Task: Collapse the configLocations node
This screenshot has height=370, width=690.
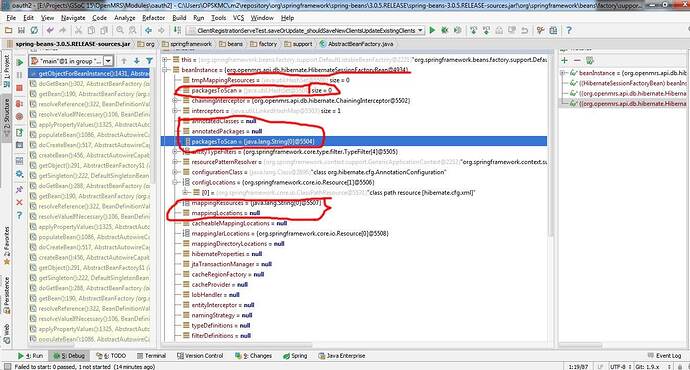Action: [175, 182]
